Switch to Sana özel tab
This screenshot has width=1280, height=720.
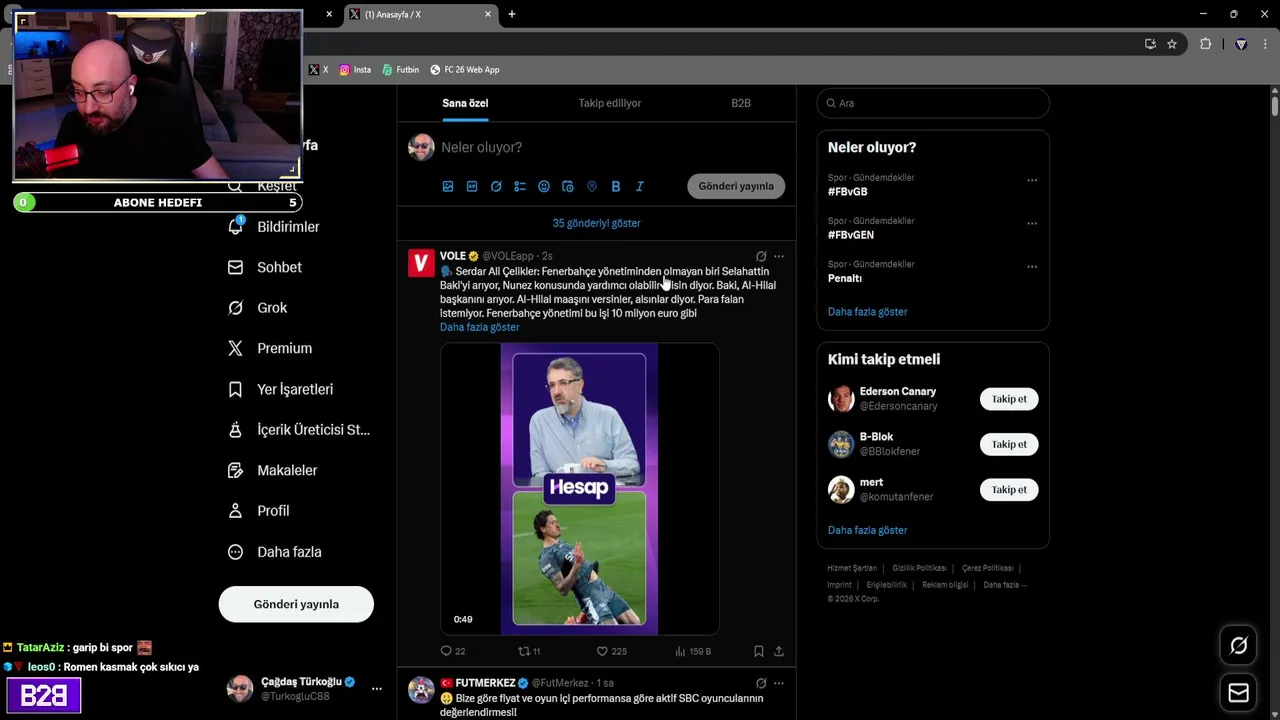[x=465, y=103]
